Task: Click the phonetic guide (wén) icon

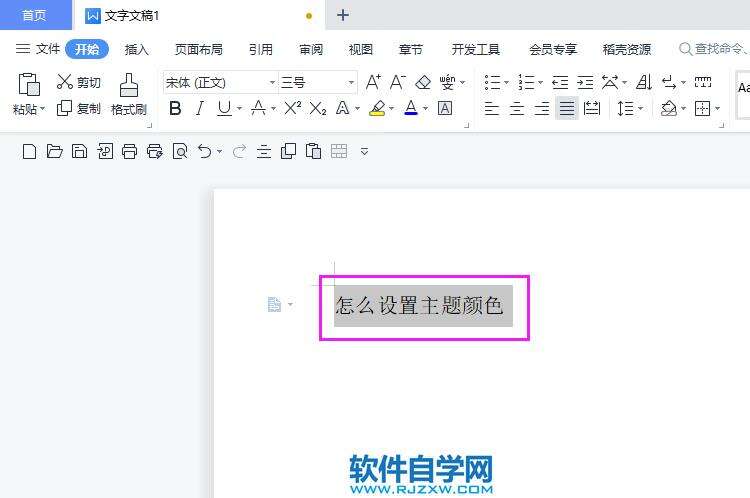Action: tap(447, 82)
